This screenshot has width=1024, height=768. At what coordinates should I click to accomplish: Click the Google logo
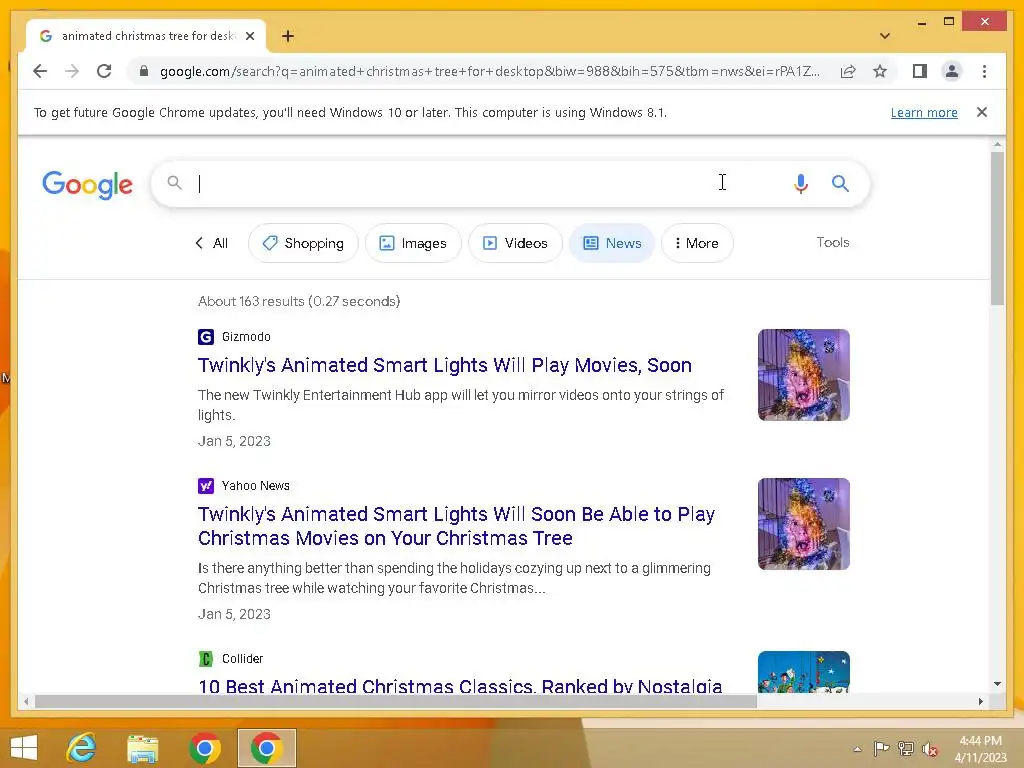pyautogui.click(x=88, y=185)
